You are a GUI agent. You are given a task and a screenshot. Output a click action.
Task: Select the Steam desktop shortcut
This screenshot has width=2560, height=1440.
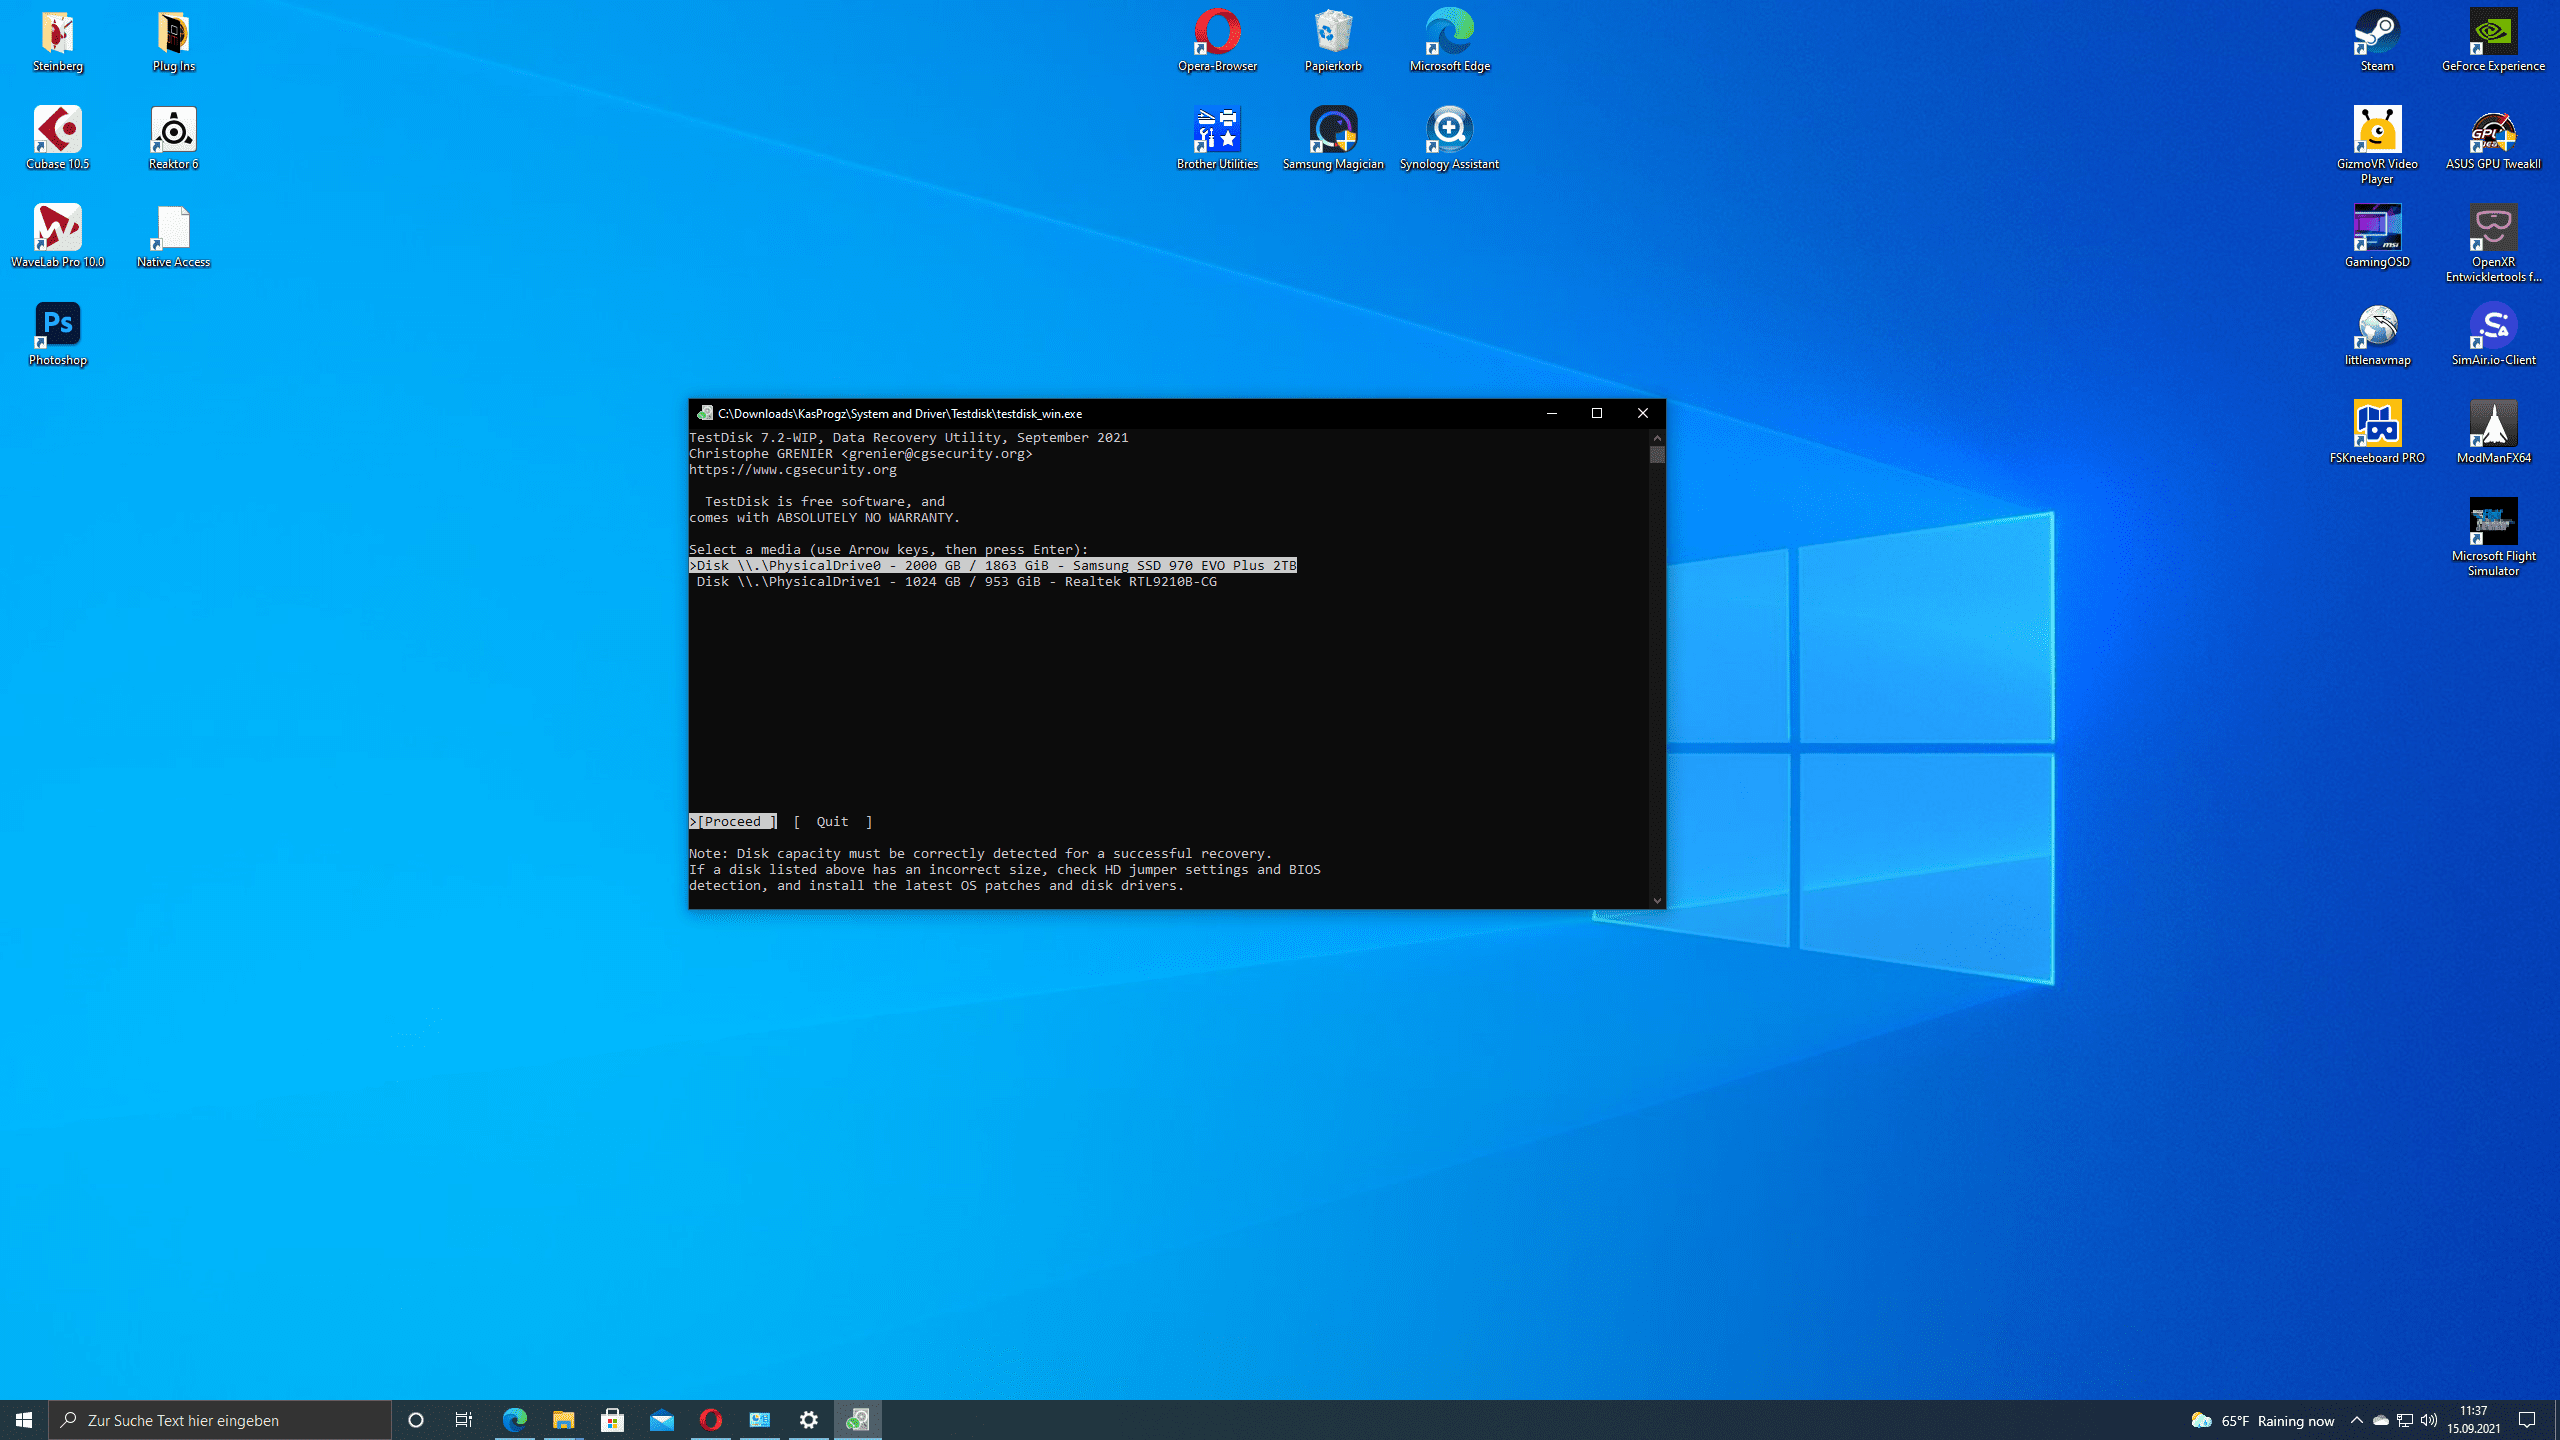click(x=2377, y=42)
